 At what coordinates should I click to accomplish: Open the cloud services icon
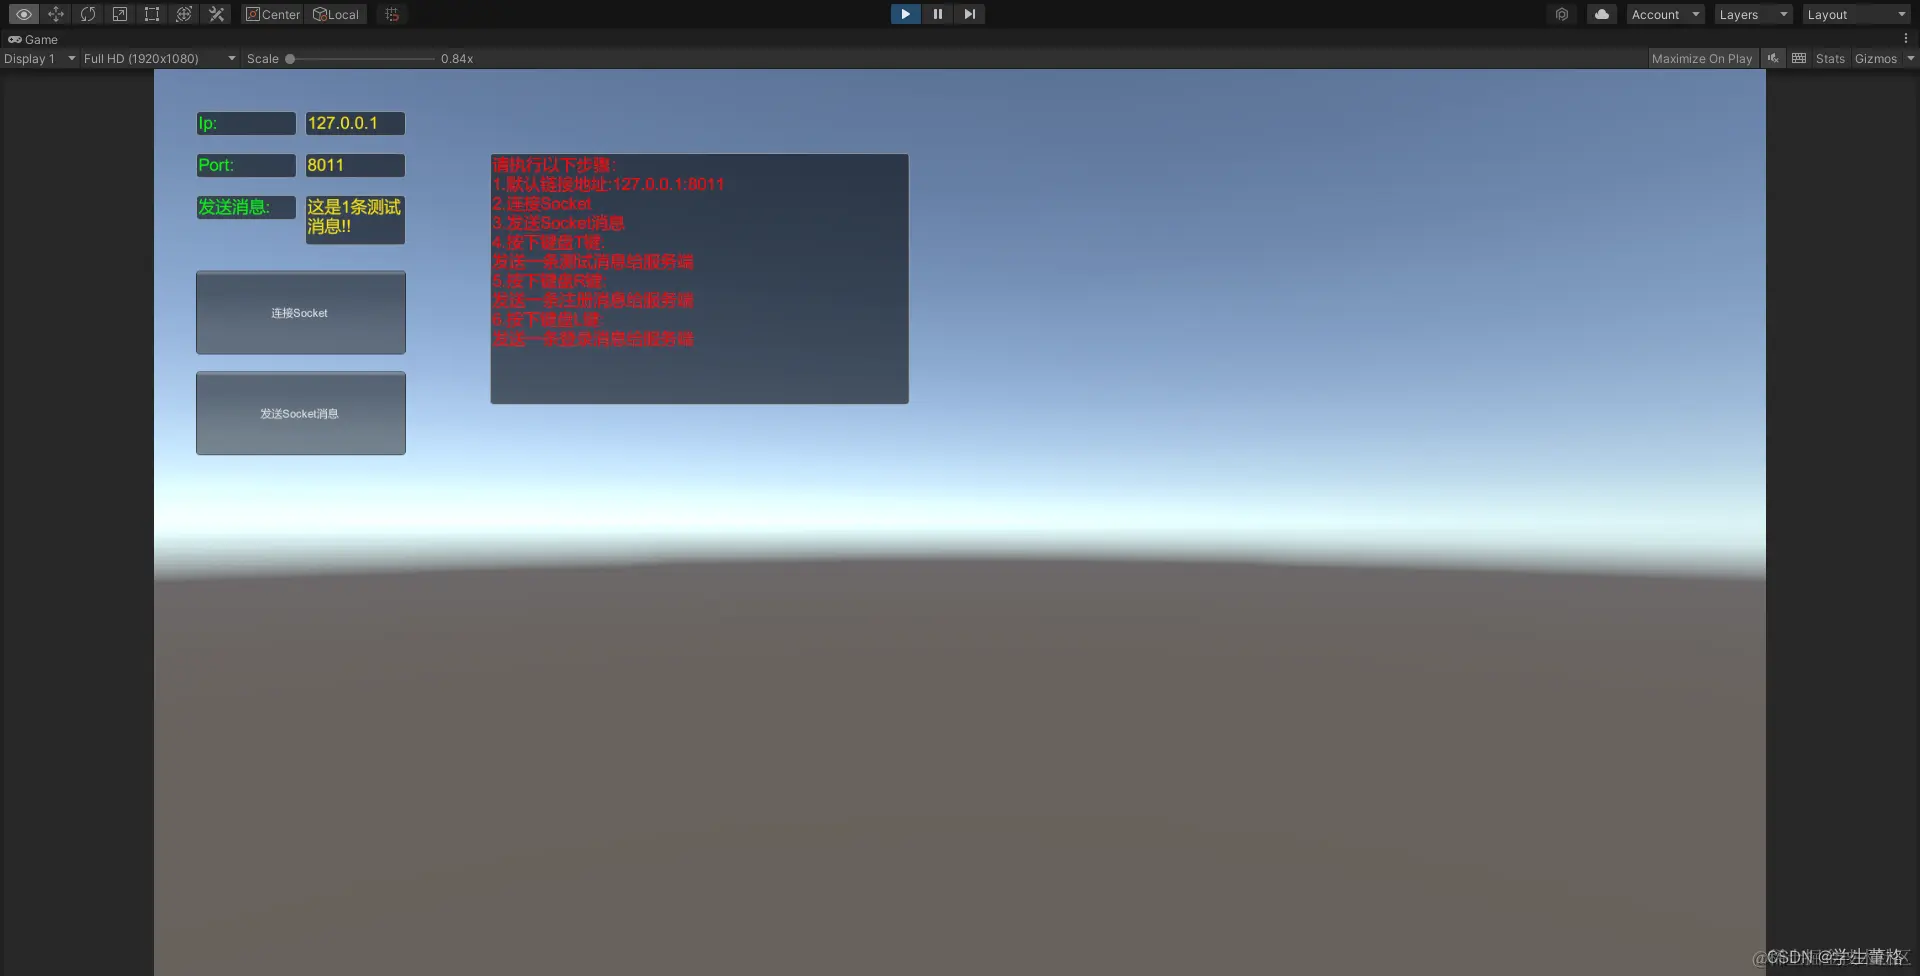(x=1602, y=14)
